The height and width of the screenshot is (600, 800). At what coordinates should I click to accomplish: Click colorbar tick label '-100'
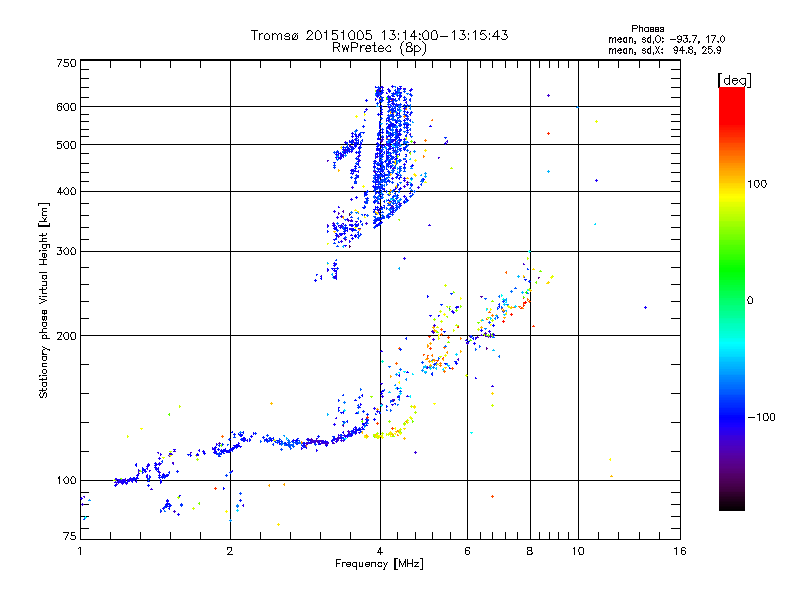(x=761, y=417)
